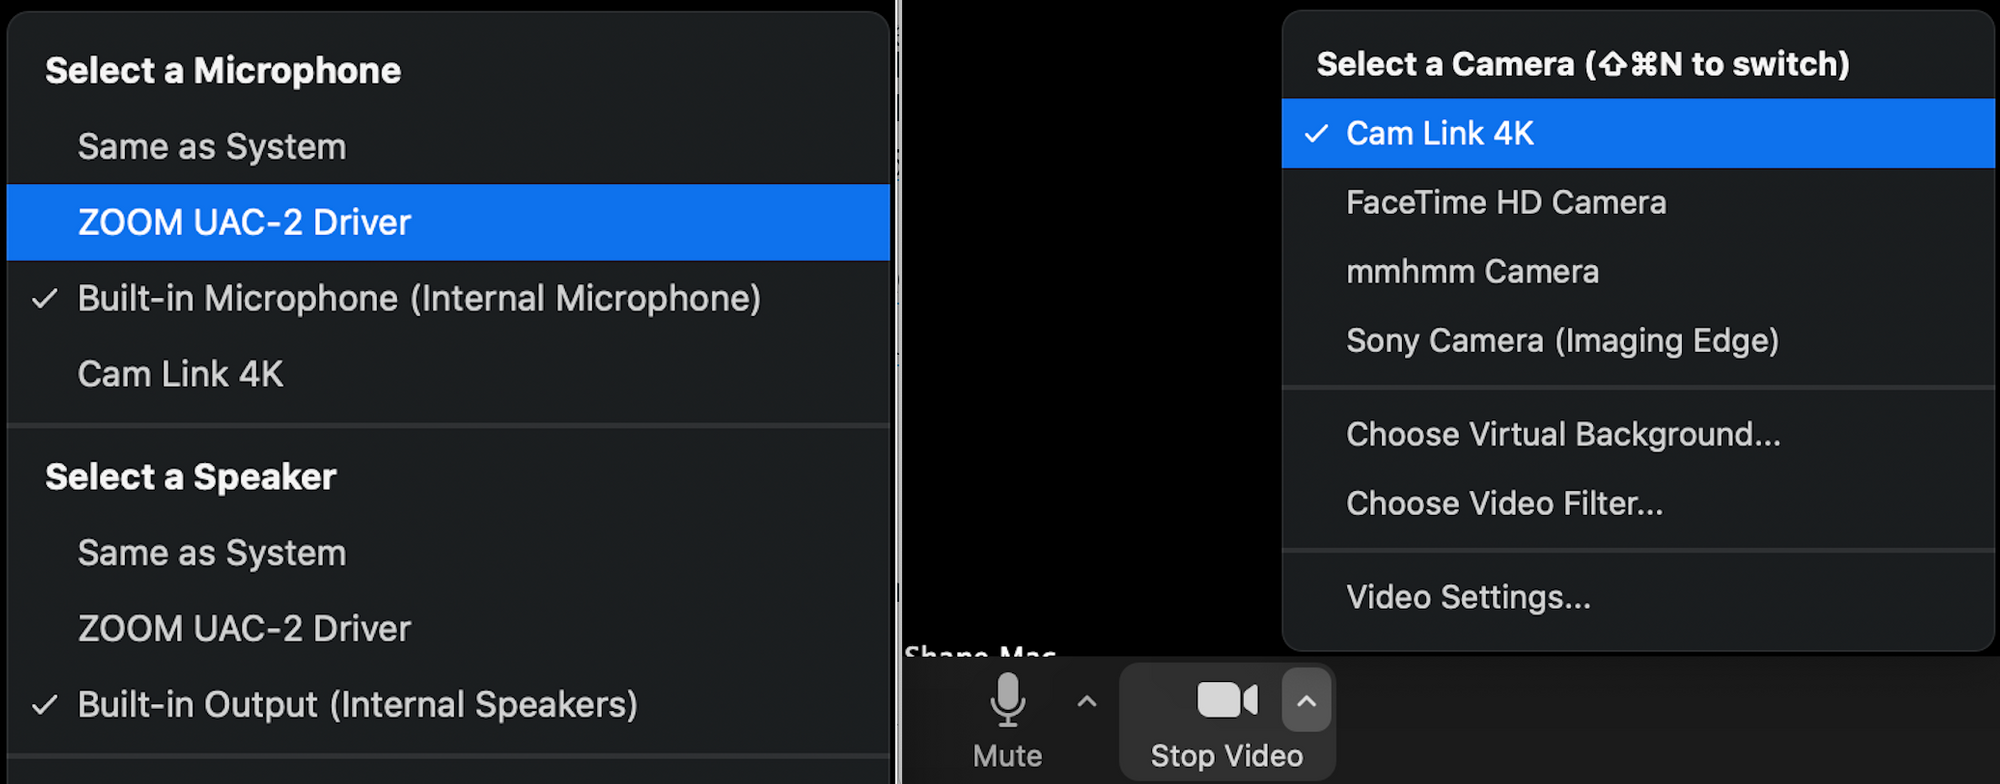Click the Stop Video camera icon
2000x784 pixels.
(x=1227, y=700)
